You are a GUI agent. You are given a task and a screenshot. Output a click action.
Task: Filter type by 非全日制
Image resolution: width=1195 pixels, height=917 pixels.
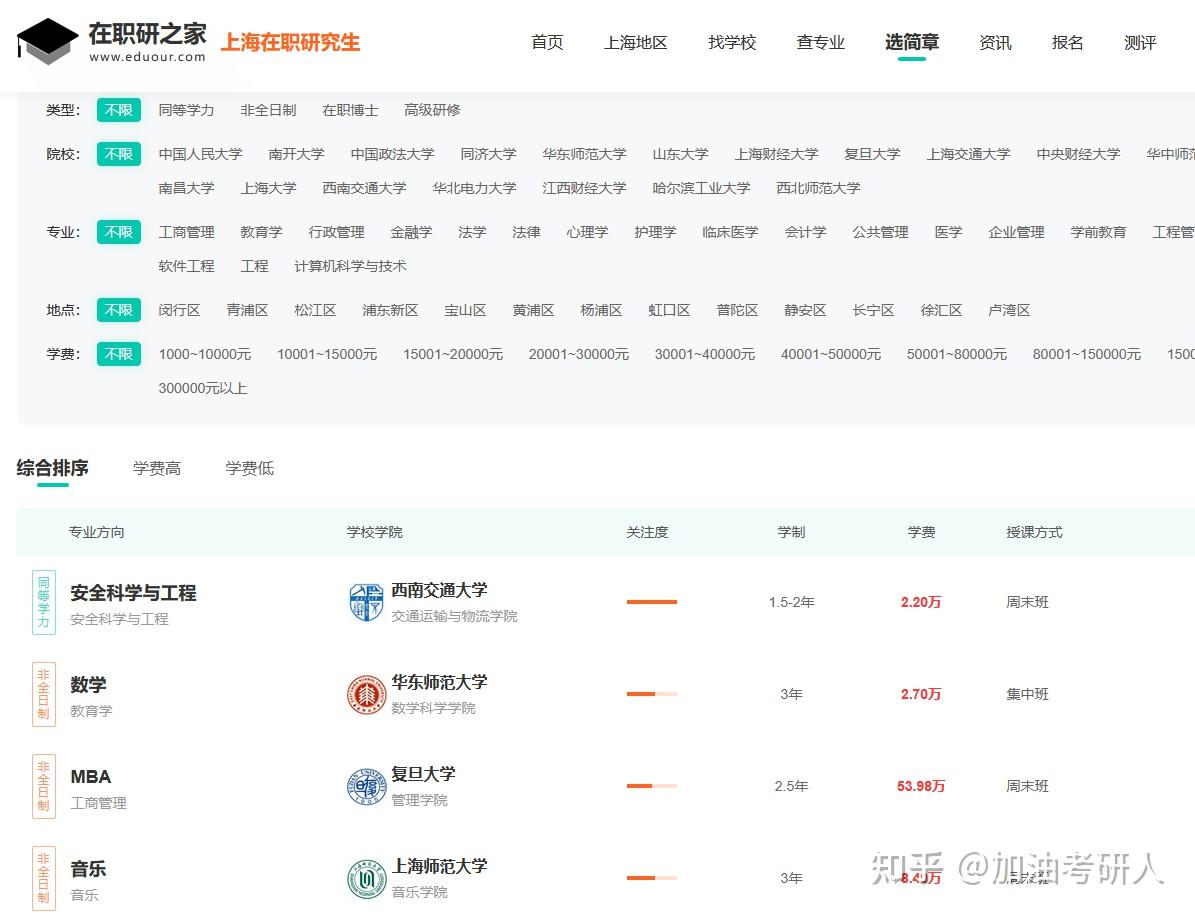pyautogui.click(x=268, y=111)
